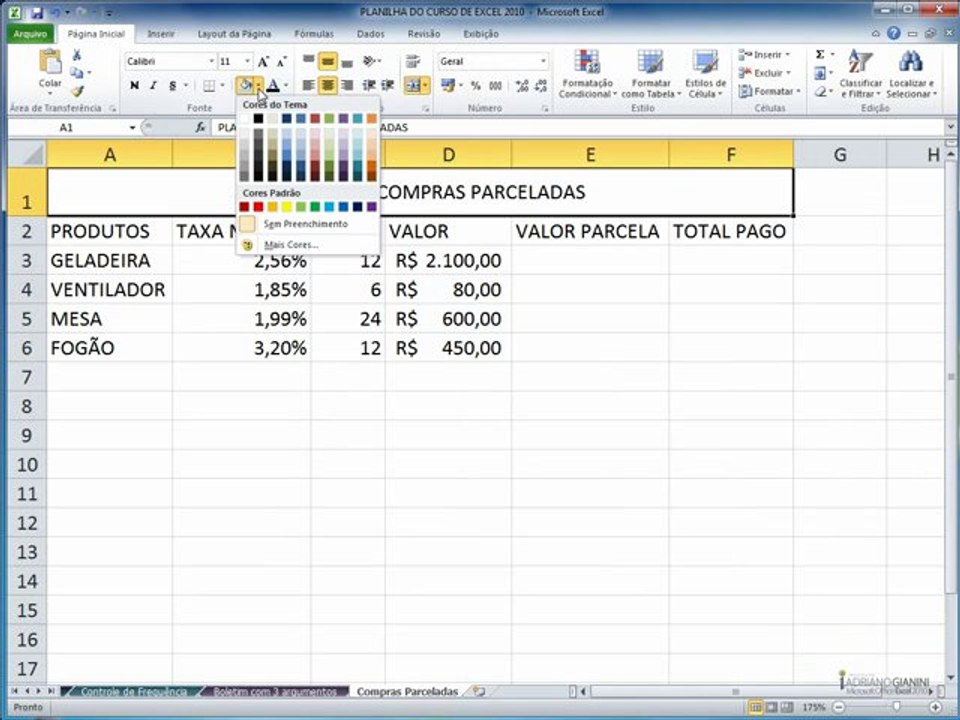Select column G header
This screenshot has height=720, width=960.
840,154
